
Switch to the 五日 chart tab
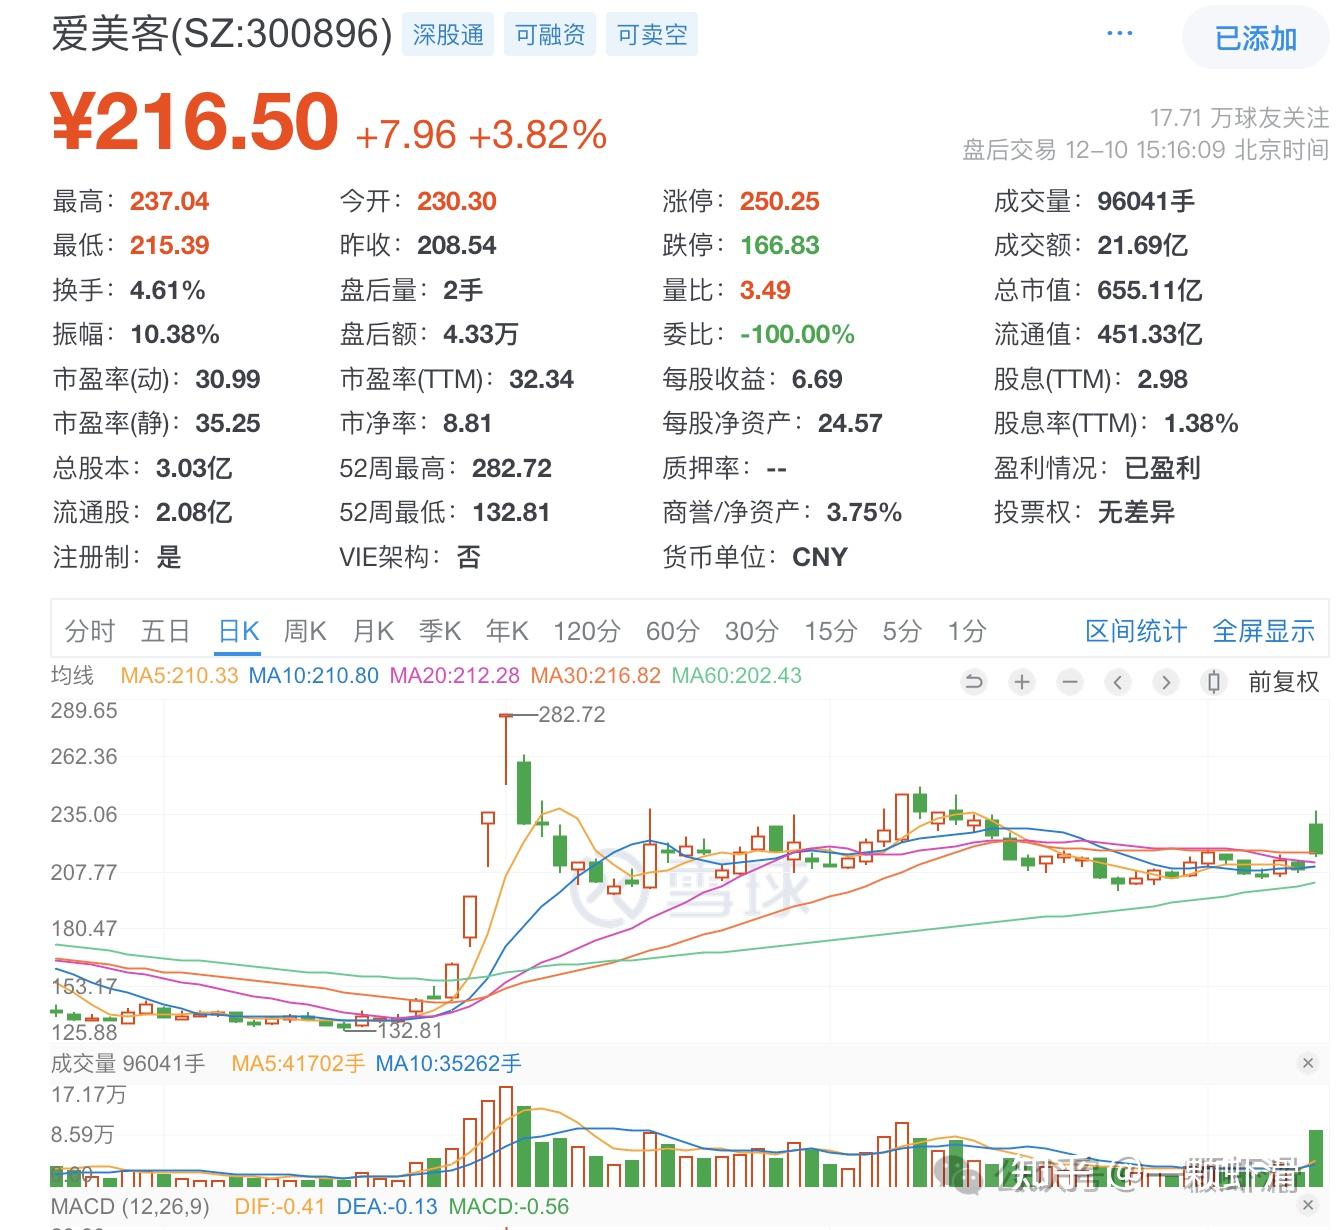(165, 631)
